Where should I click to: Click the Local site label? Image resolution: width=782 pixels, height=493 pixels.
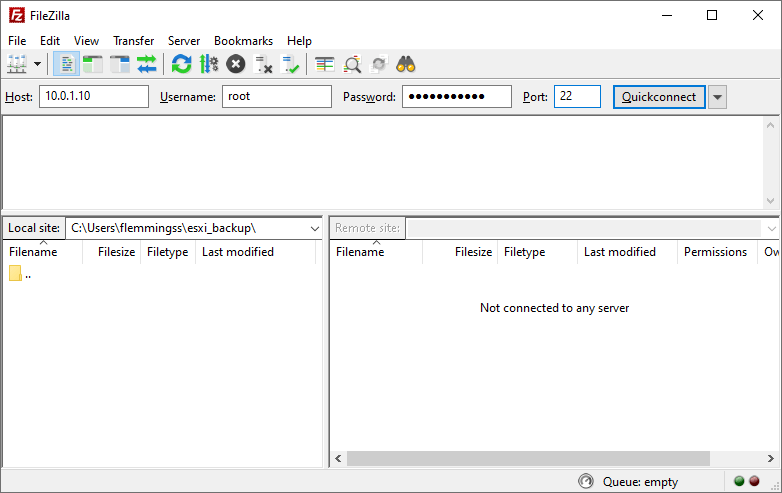(x=34, y=228)
